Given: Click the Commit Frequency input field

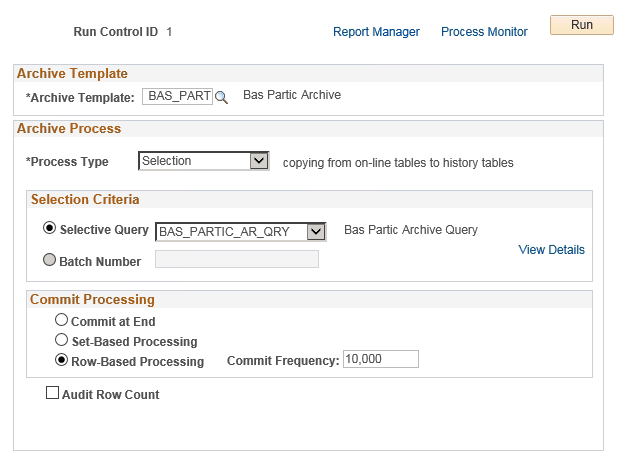Looking at the screenshot, I should point(380,360).
